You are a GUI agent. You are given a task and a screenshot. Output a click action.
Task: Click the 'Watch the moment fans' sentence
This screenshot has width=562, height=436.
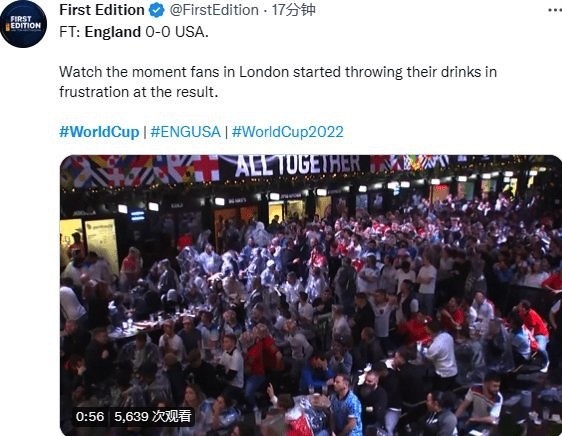tap(139, 72)
